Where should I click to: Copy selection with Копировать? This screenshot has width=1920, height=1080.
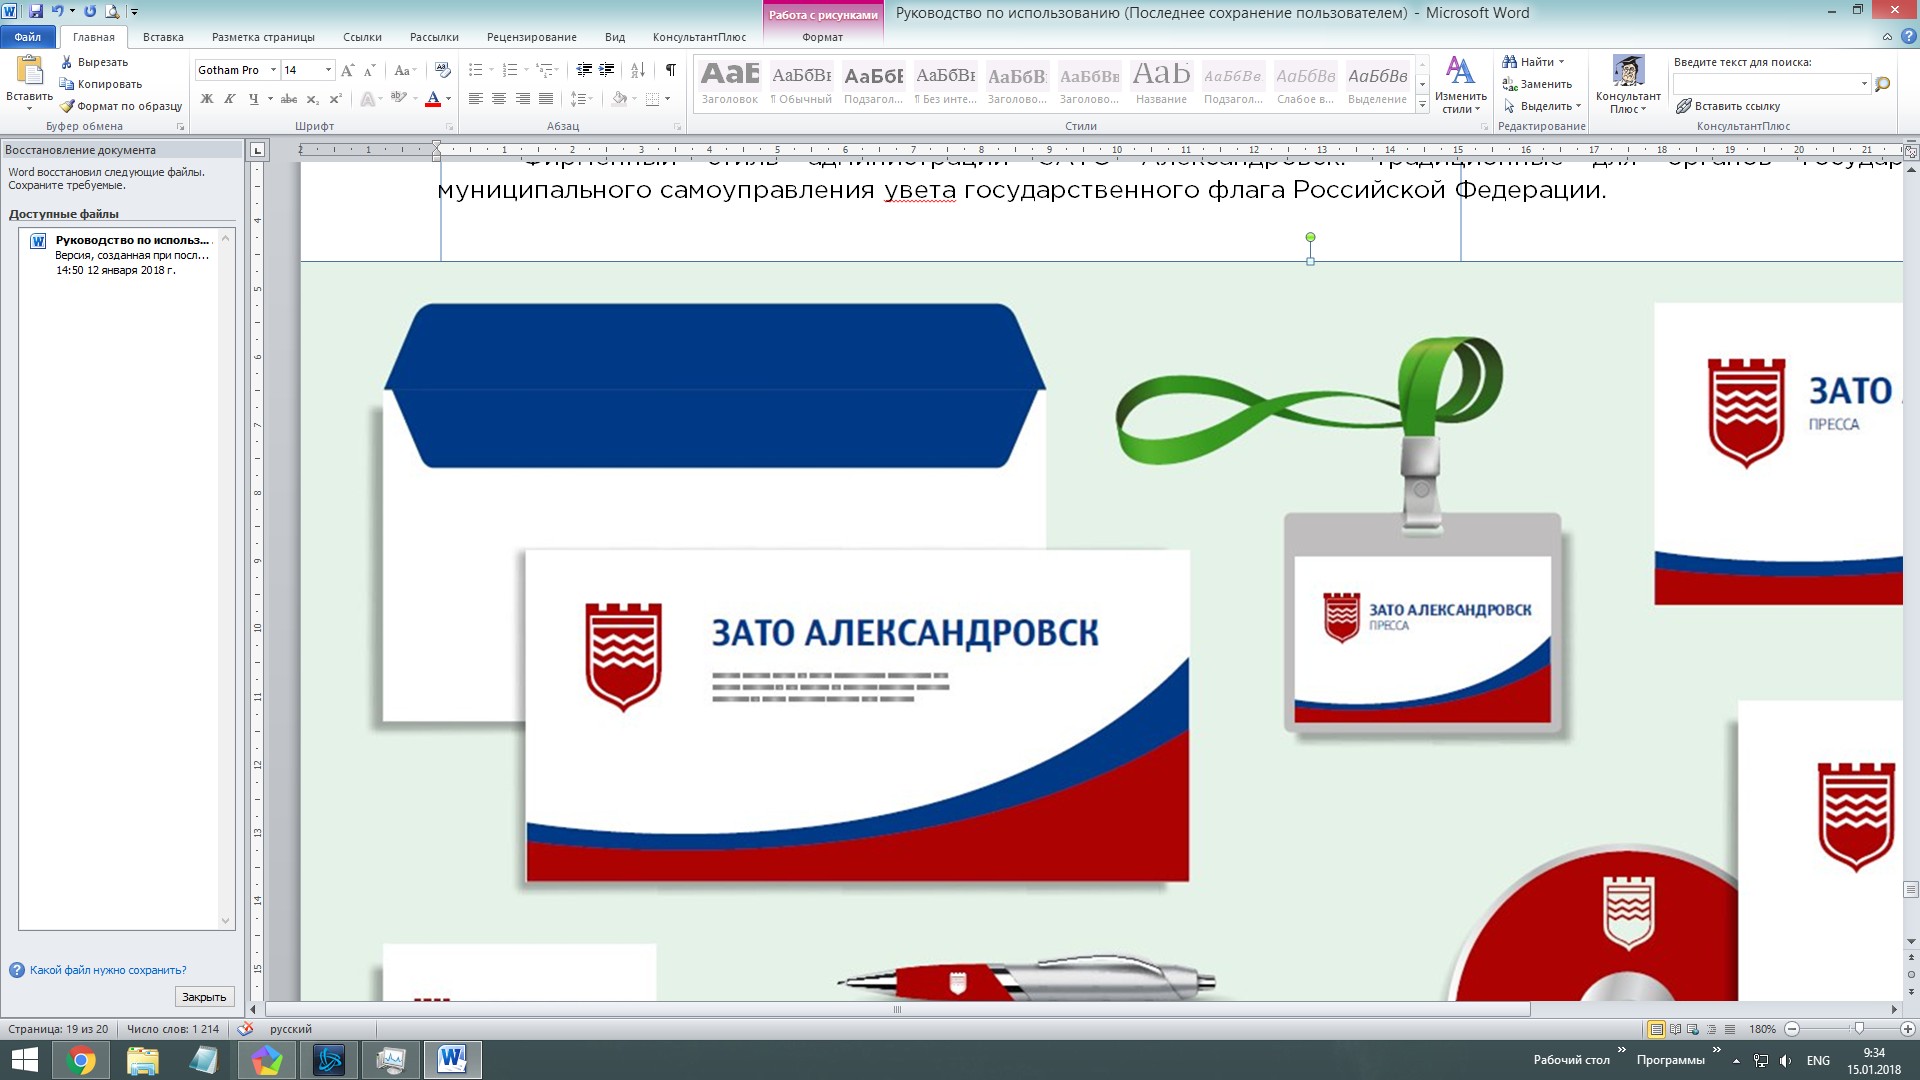100,84
